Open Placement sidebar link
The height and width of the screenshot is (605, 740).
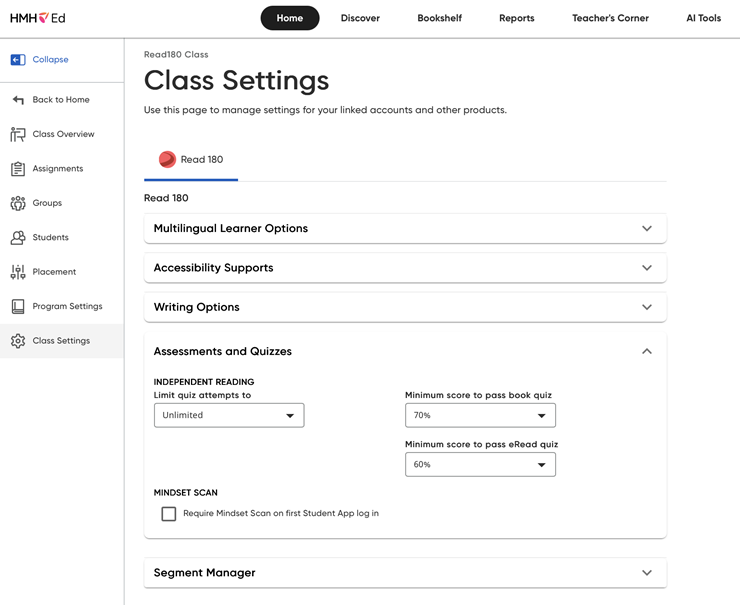54,272
